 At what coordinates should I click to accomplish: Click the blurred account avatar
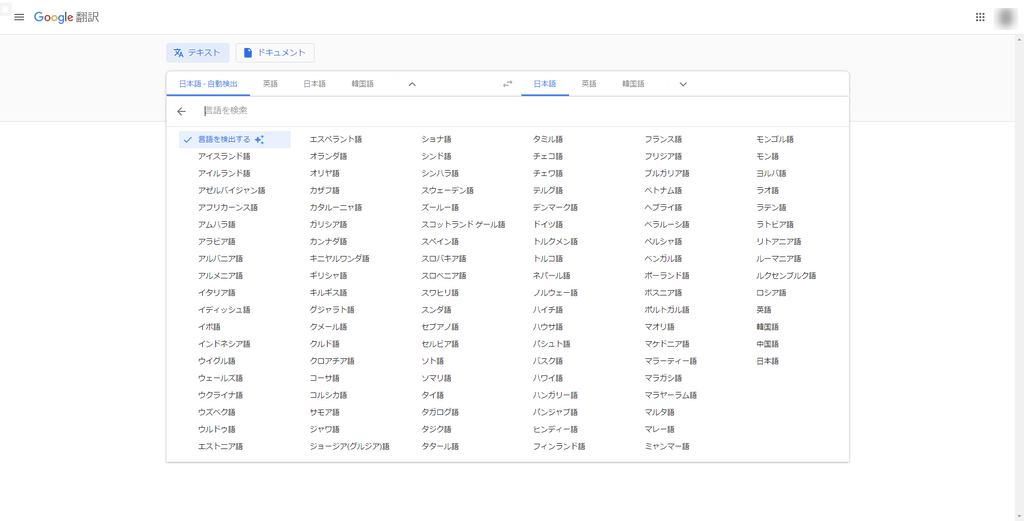click(x=1006, y=18)
